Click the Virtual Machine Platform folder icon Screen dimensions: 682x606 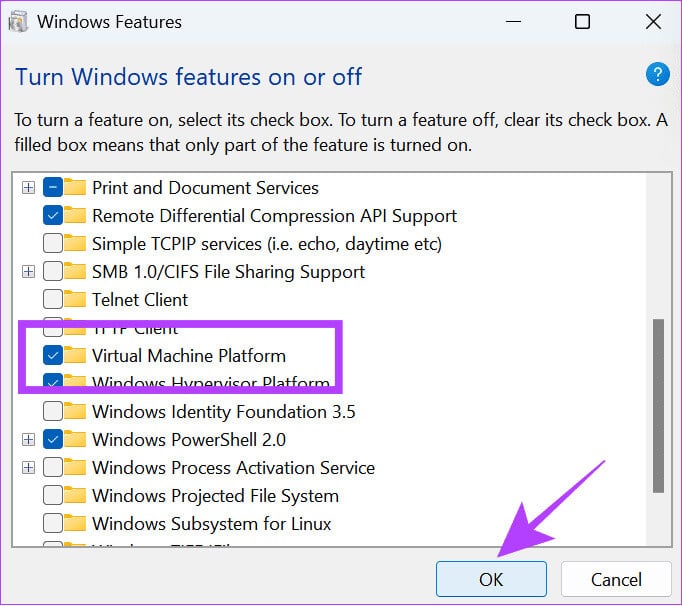[x=75, y=355]
